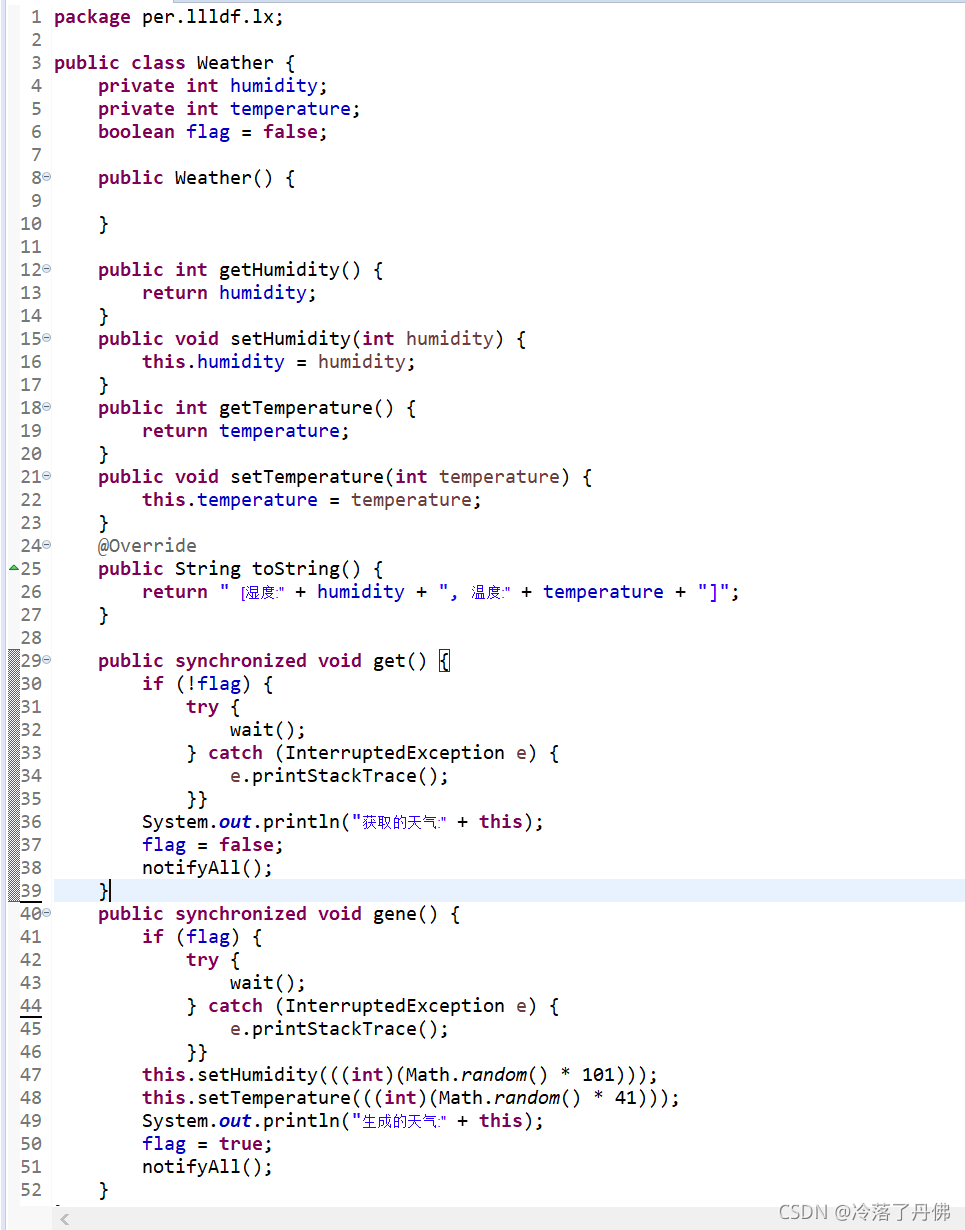Click the class name 'Weather' in declaration

235,63
